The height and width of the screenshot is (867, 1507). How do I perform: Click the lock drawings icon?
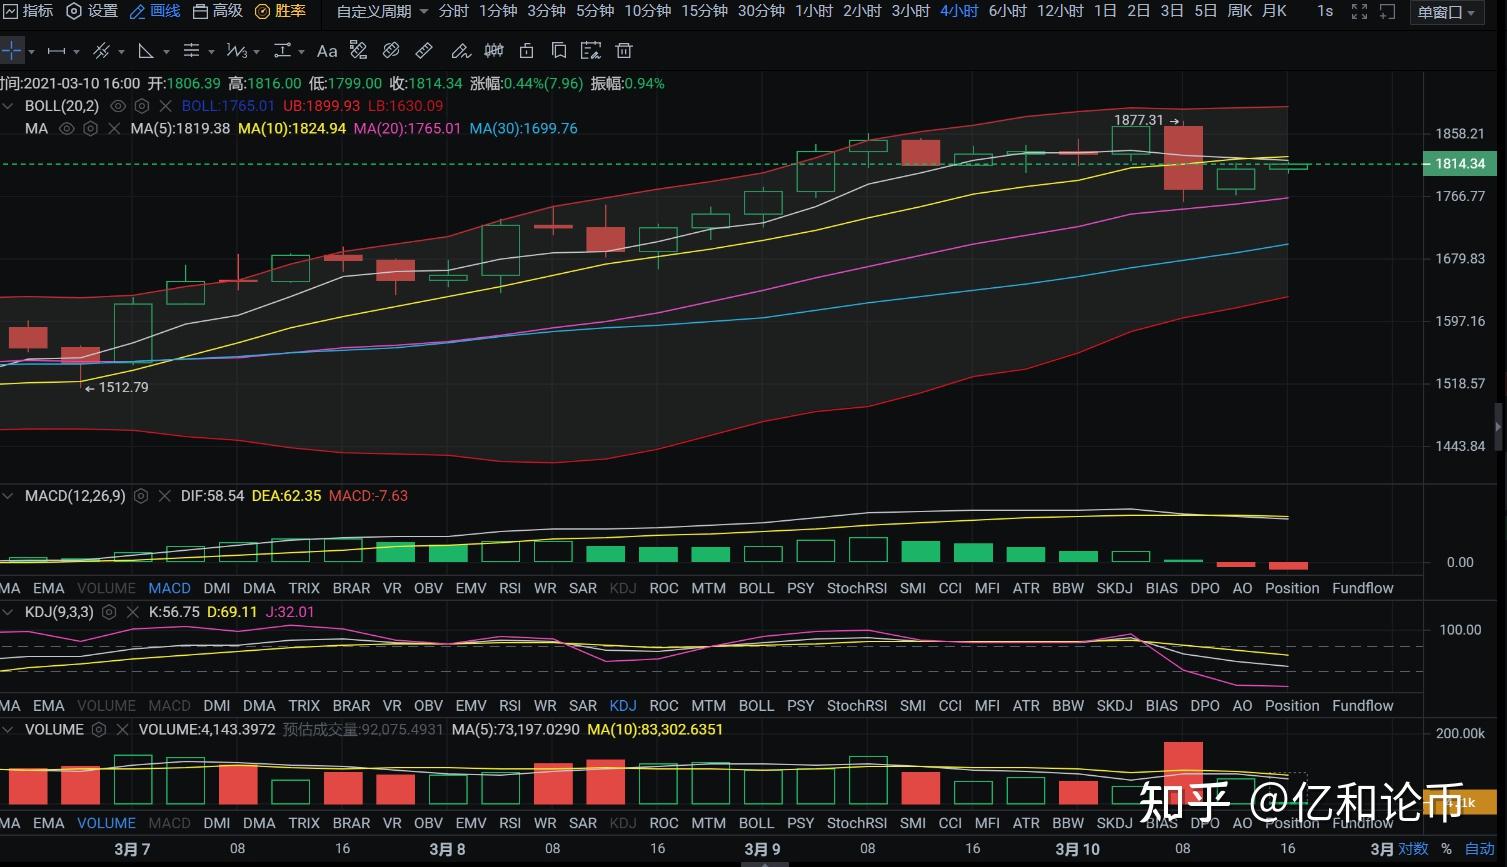click(x=527, y=50)
